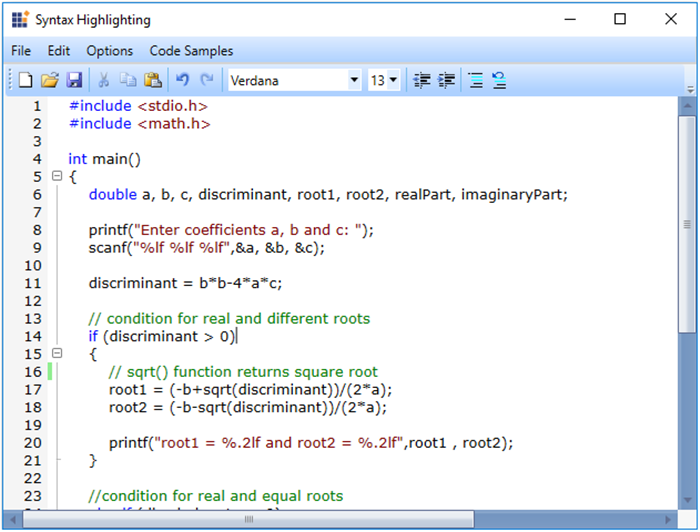Open the Verdana font dropdown
Viewport: 700px width, 532px height.
click(354, 80)
